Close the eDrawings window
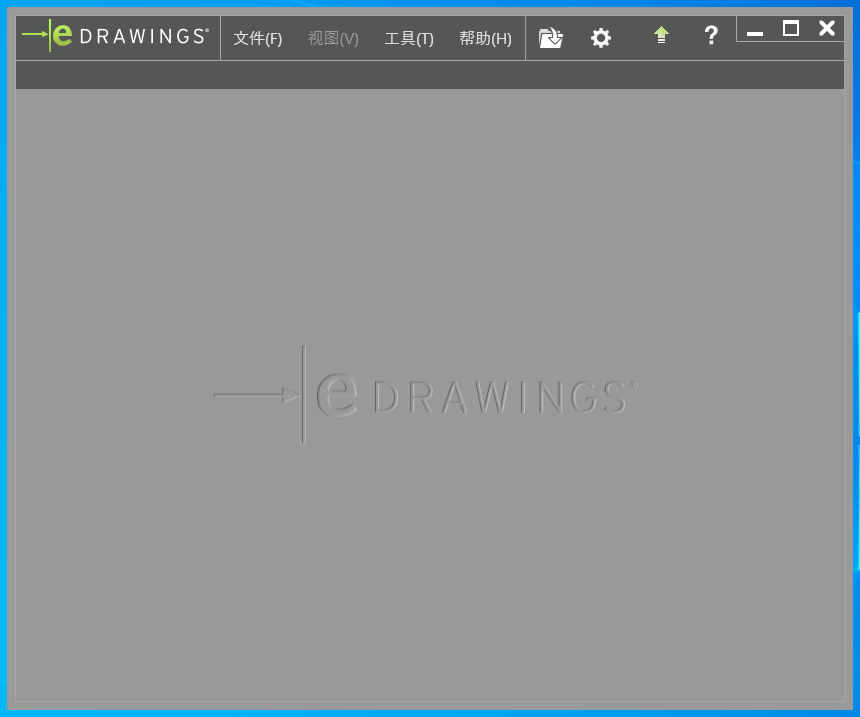860x717 pixels. [826, 29]
